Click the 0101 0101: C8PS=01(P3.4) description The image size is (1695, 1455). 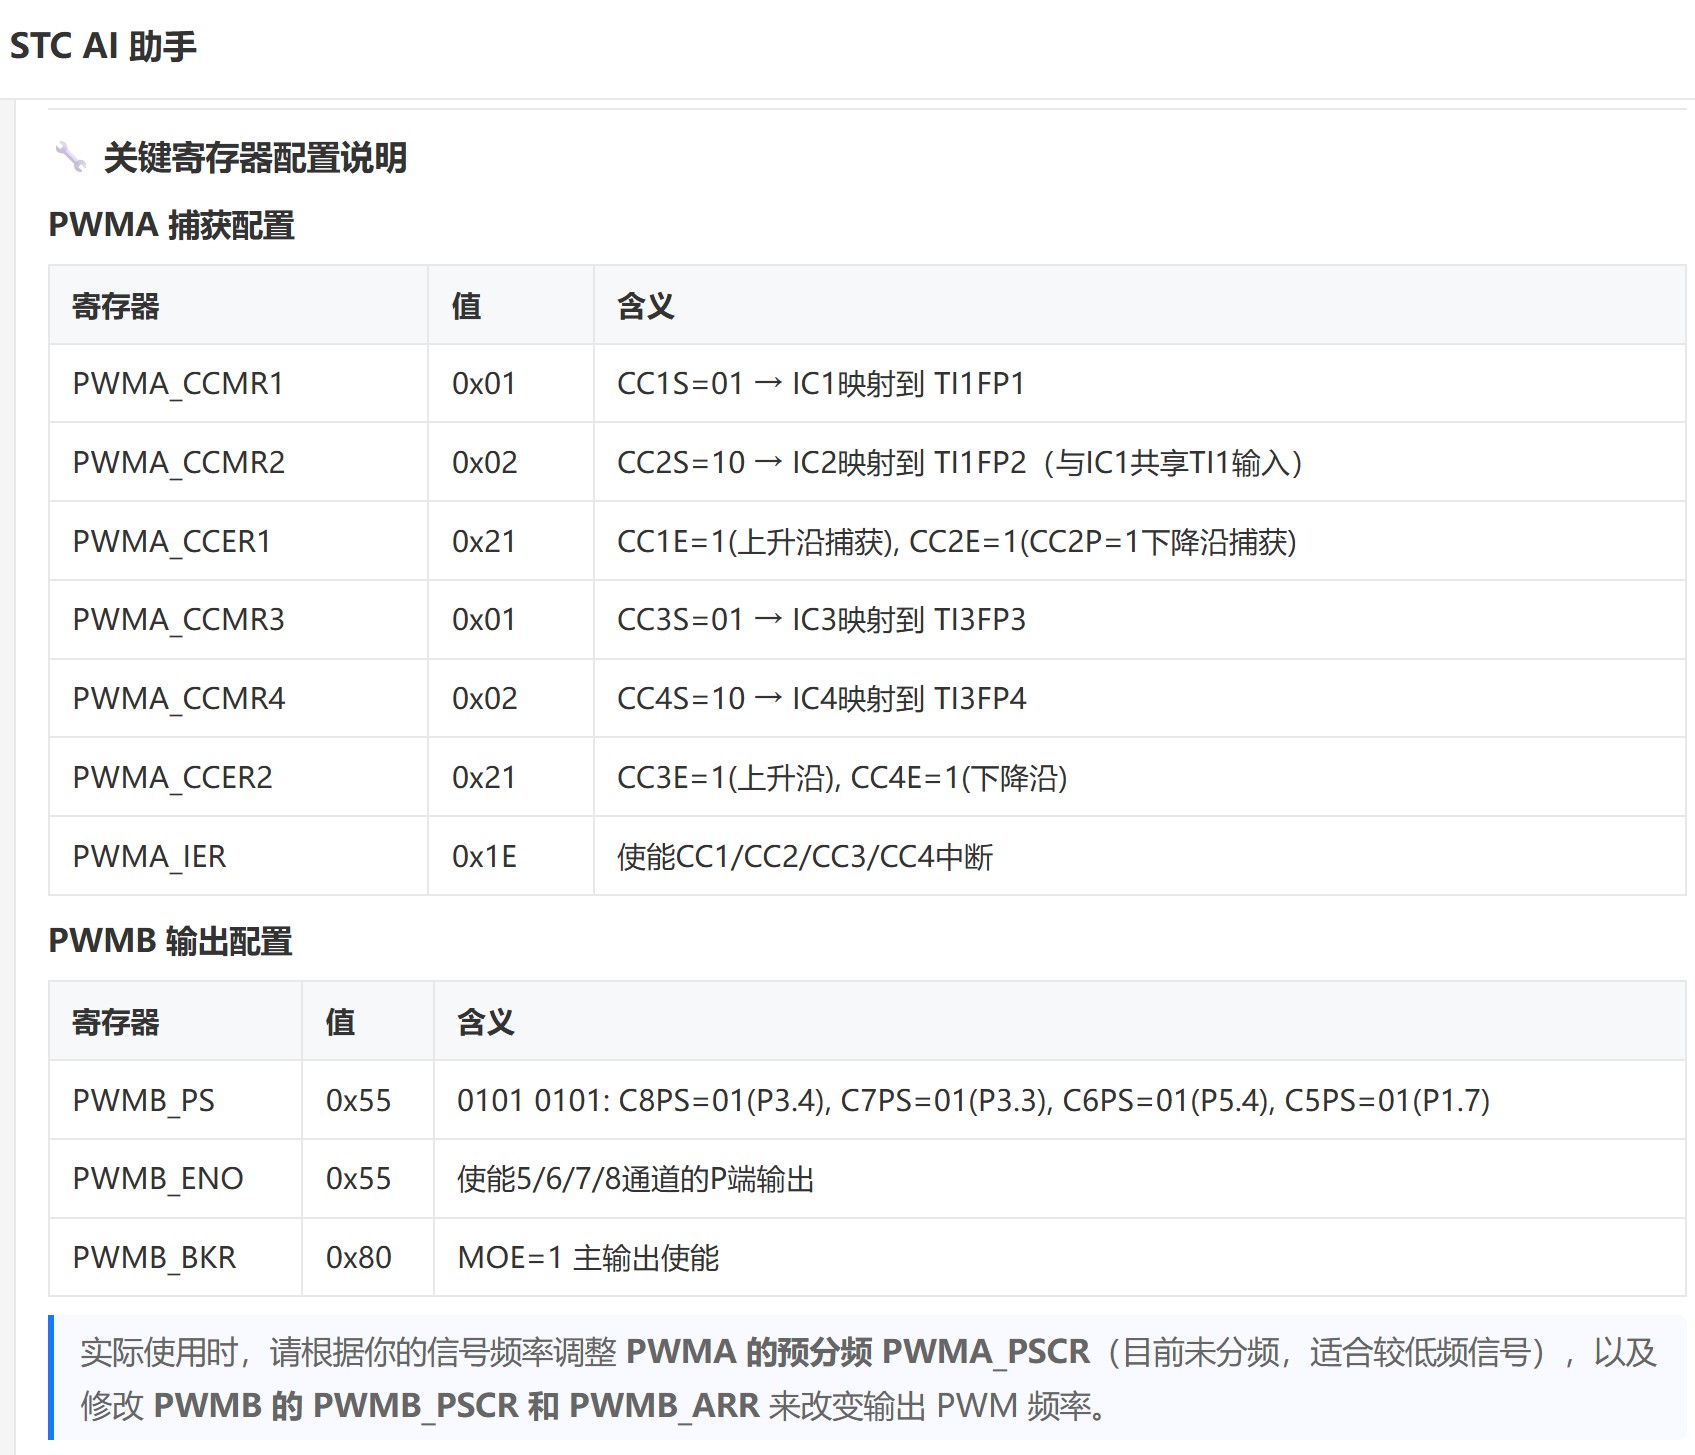pos(973,1101)
